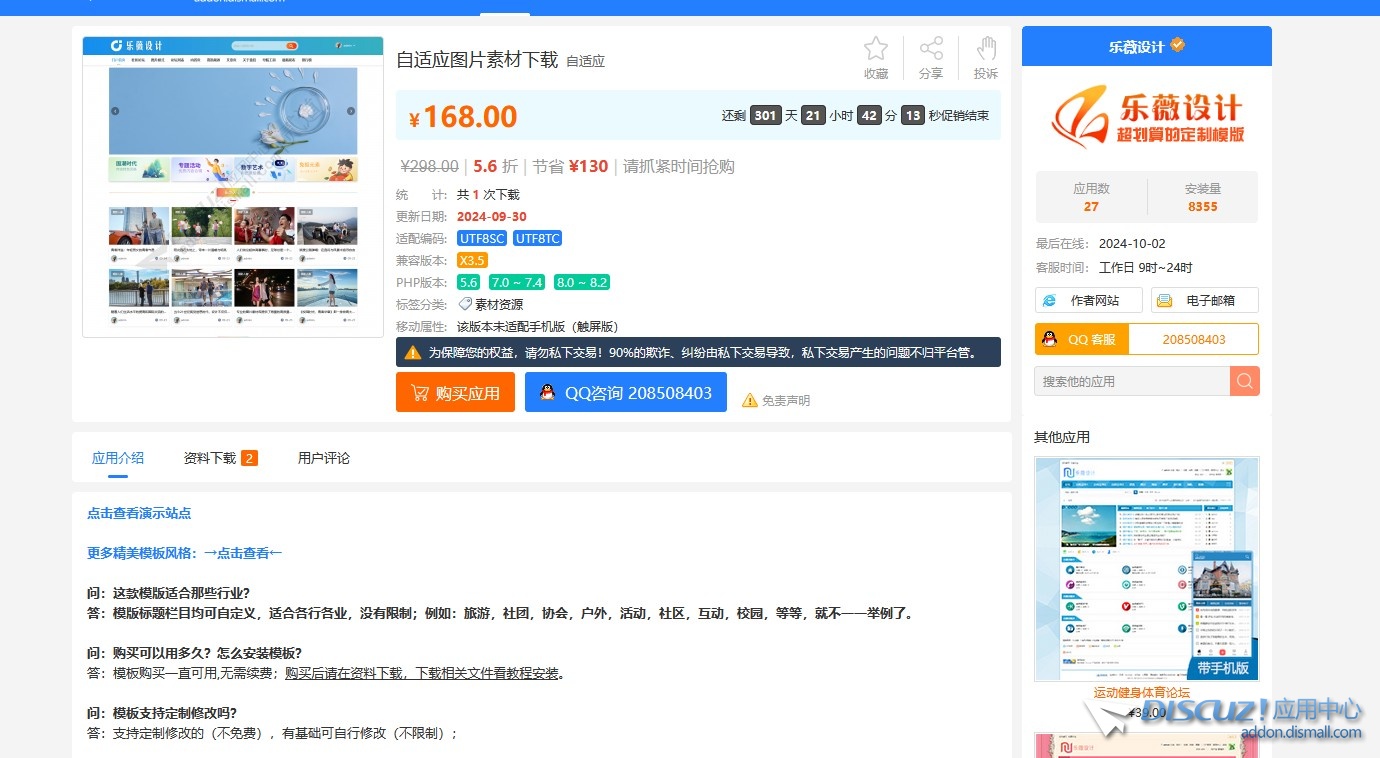Open the 运动健身体育论坛 app thumbnail
1380x758 pixels.
coord(1146,569)
